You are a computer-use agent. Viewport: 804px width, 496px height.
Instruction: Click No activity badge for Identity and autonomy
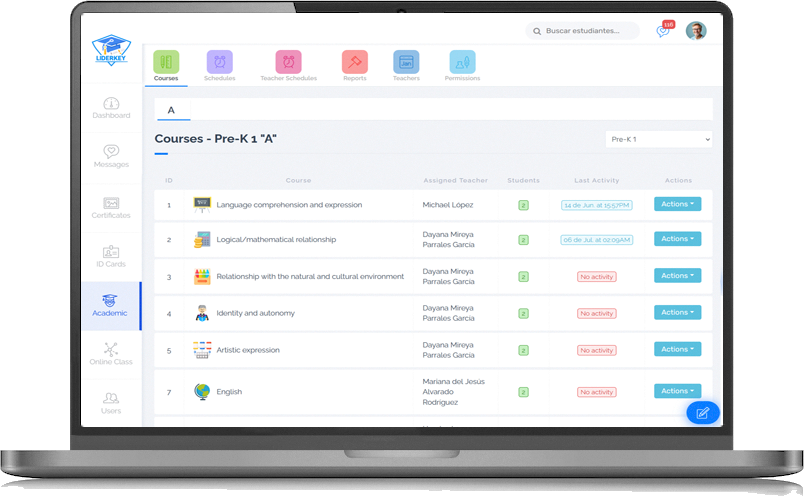pyautogui.click(x=597, y=313)
